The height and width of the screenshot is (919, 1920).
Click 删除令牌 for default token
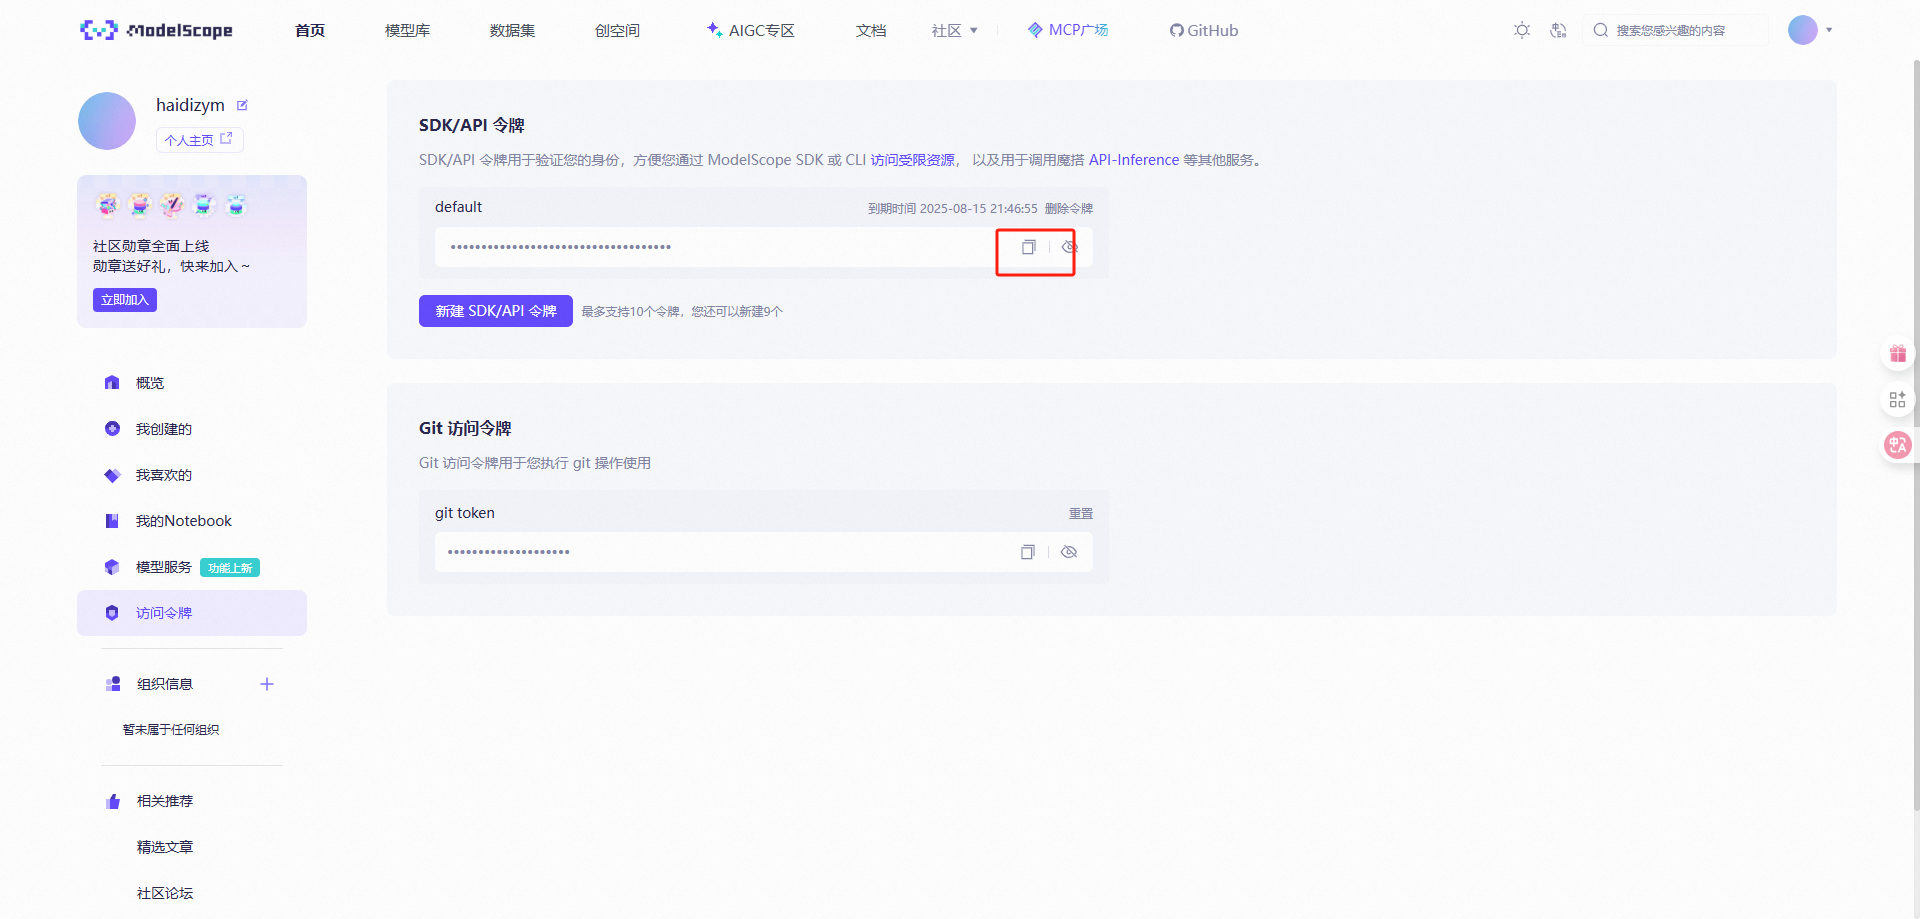click(1069, 209)
